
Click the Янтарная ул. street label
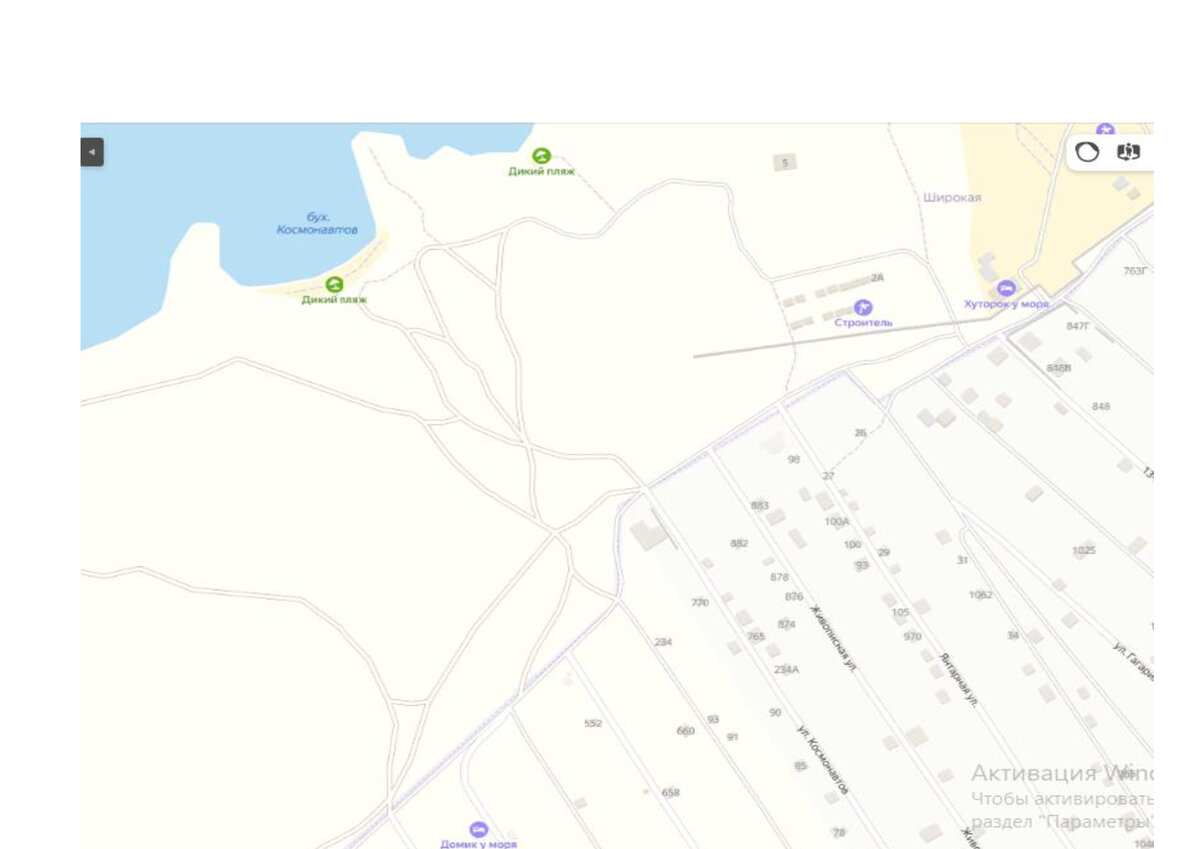(959, 680)
